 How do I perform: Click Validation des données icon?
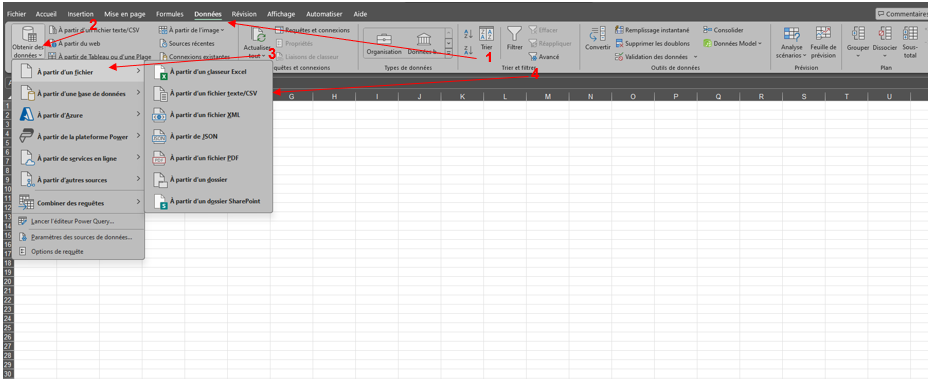pyautogui.click(x=619, y=57)
